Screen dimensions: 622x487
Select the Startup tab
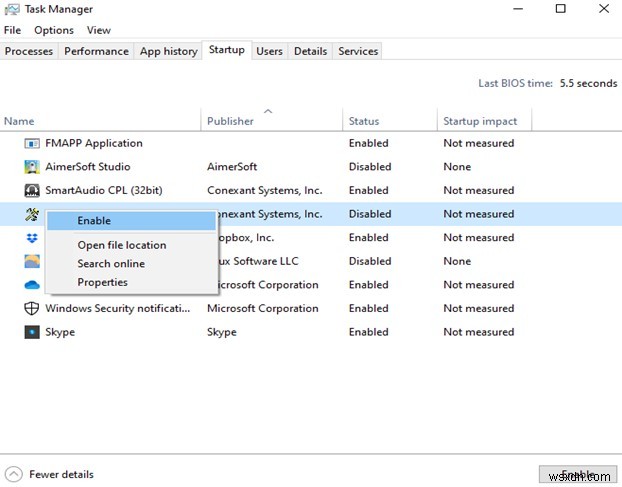pos(227,50)
